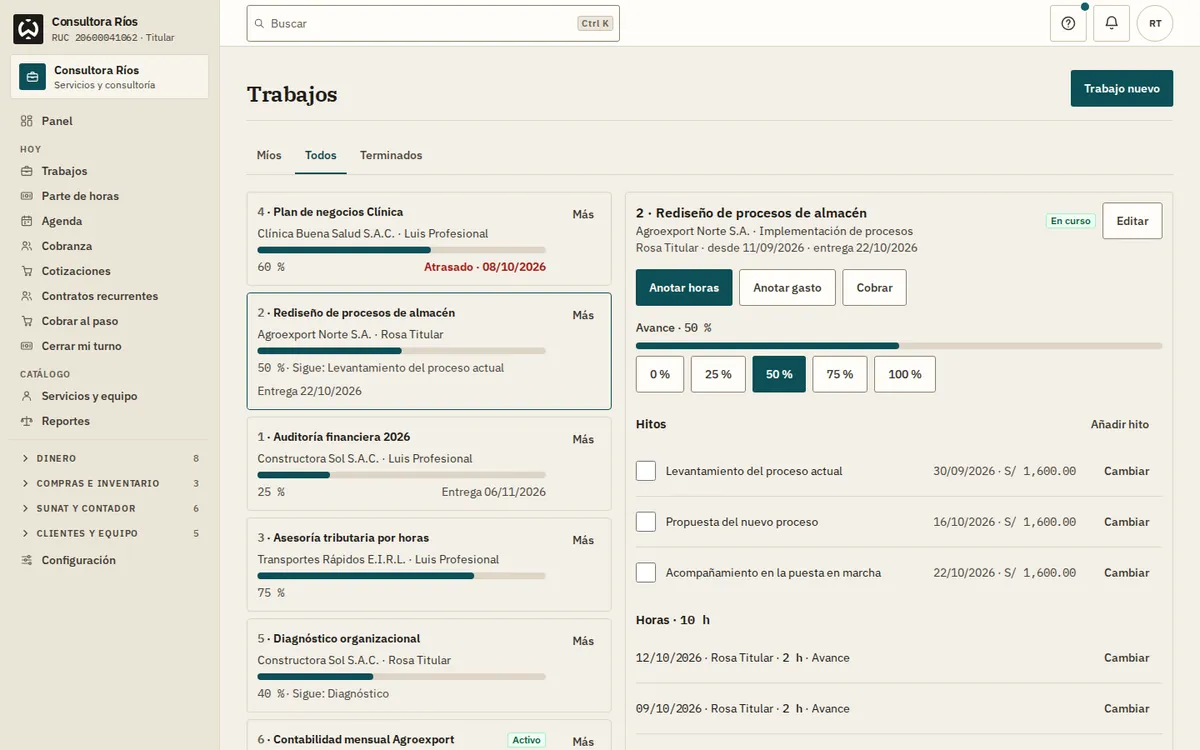Viewport: 1200px width, 750px height.
Task: Open Más menu for Asesoría tributaria por horas
Action: tap(583, 540)
